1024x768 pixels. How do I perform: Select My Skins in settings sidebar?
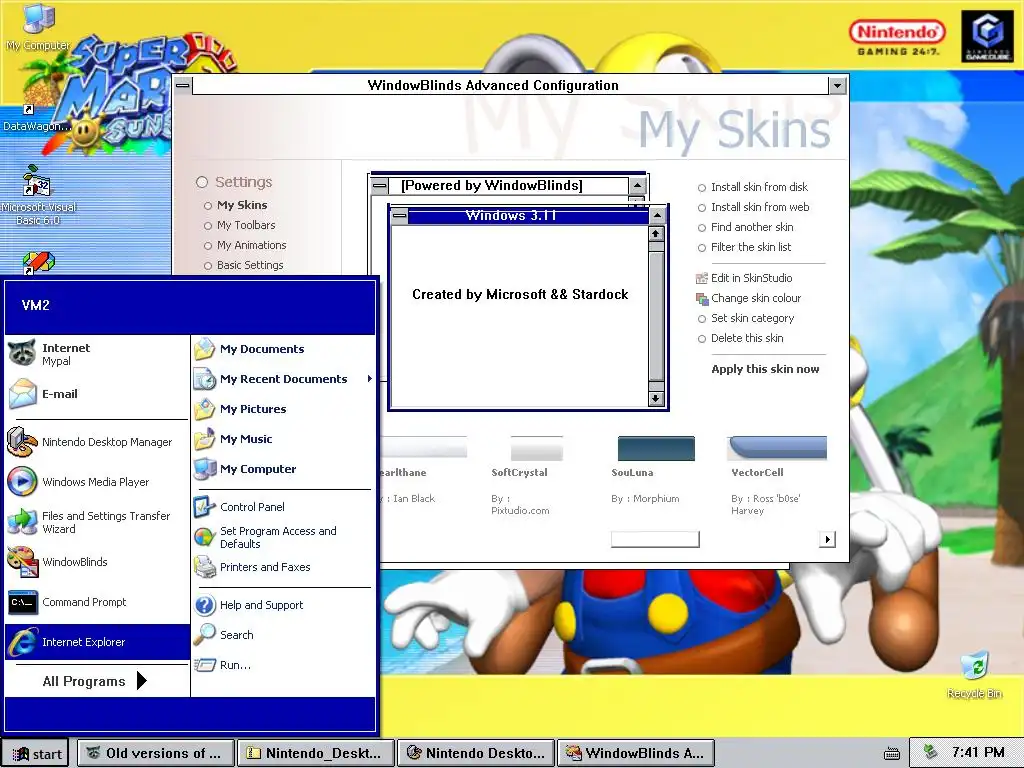(235, 205)
